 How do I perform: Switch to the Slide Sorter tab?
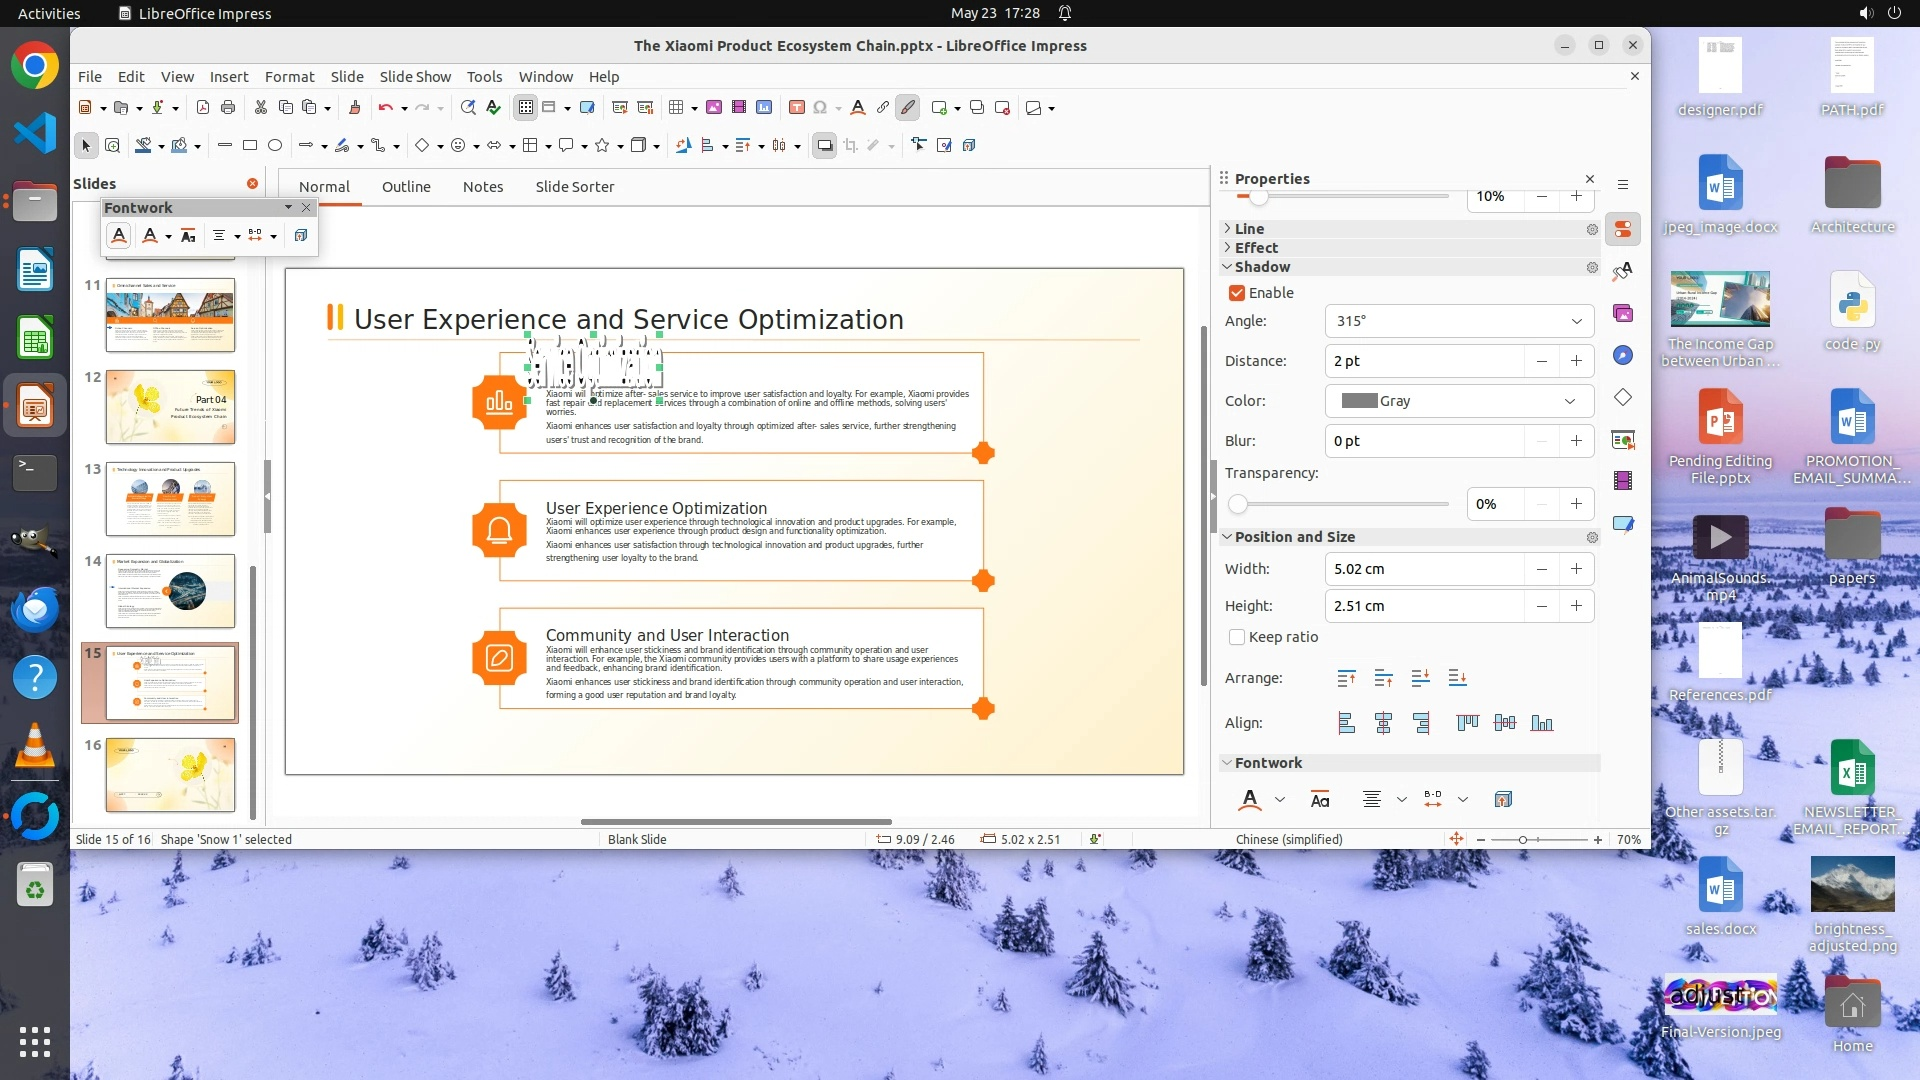(x=574, y=187)
